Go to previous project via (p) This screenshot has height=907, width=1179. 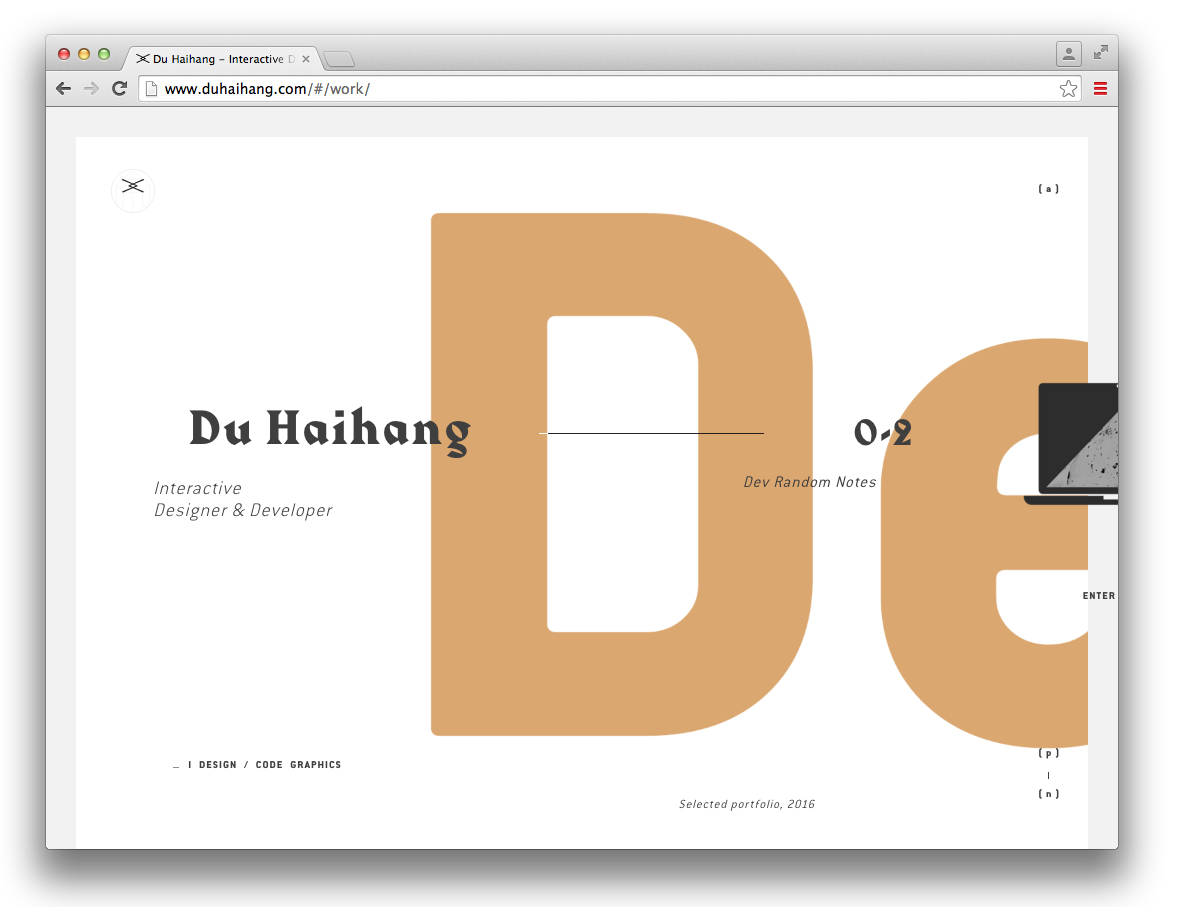click(x=1048, y=753)
